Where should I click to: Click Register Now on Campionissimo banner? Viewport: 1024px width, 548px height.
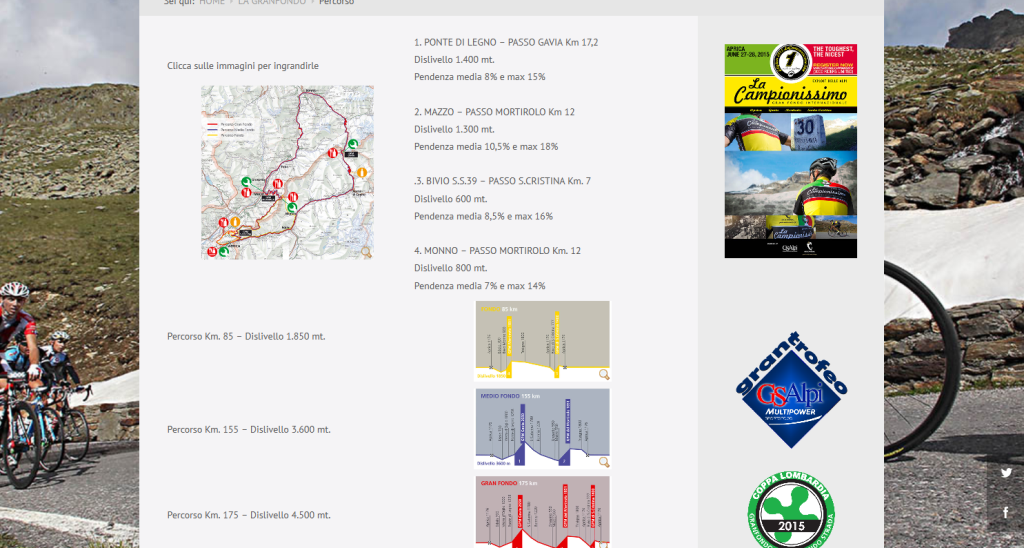[832, 62]
